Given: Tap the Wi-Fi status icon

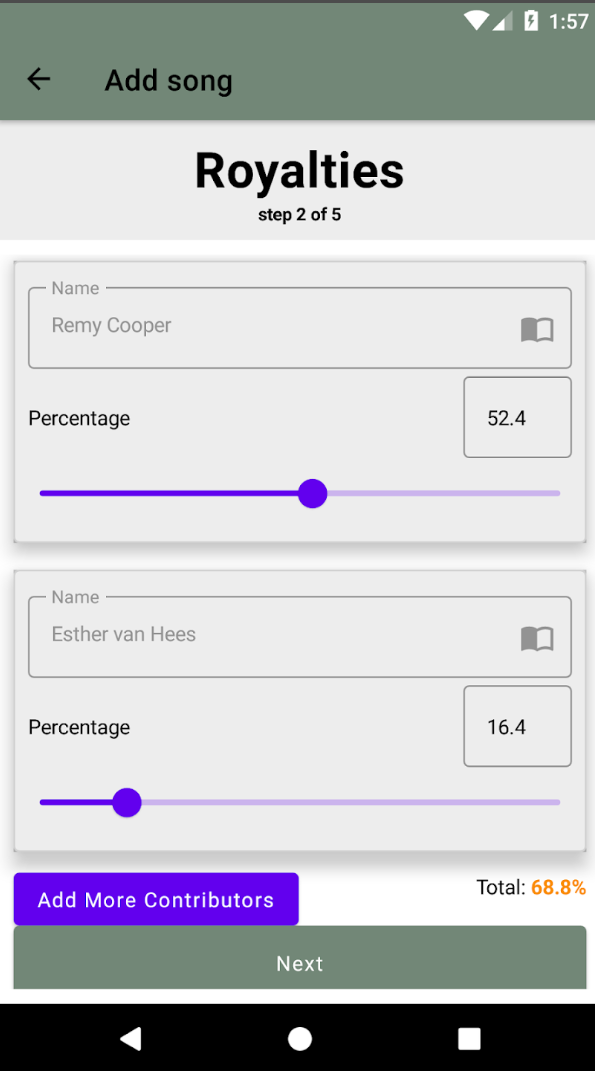Looking at the screenshot, I should click(475, 20).
